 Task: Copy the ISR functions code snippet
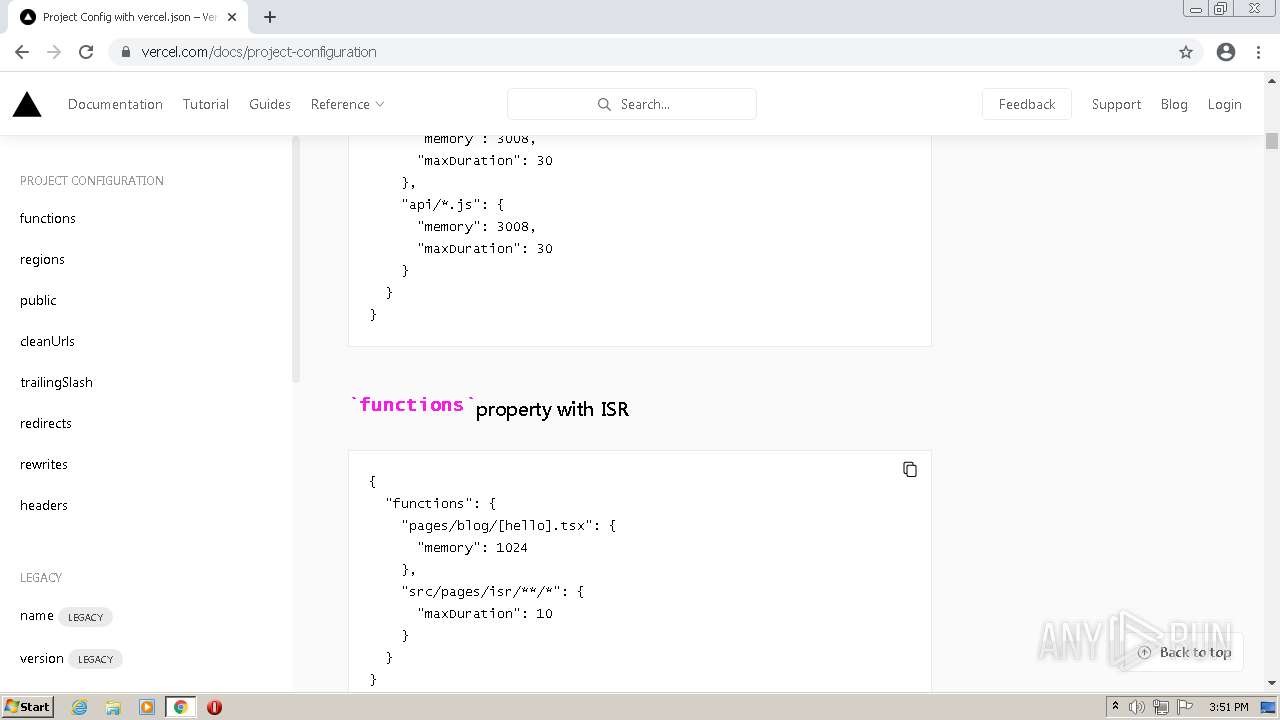click(x=910, y=469)
